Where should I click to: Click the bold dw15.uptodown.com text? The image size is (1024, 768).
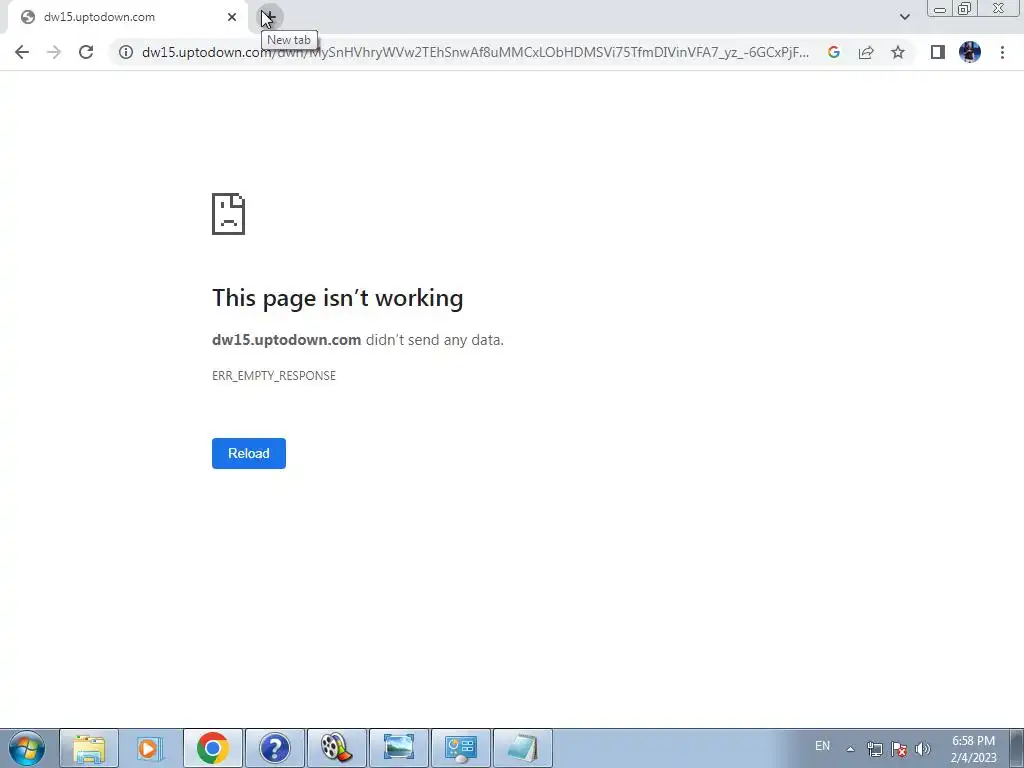[287, 340]
